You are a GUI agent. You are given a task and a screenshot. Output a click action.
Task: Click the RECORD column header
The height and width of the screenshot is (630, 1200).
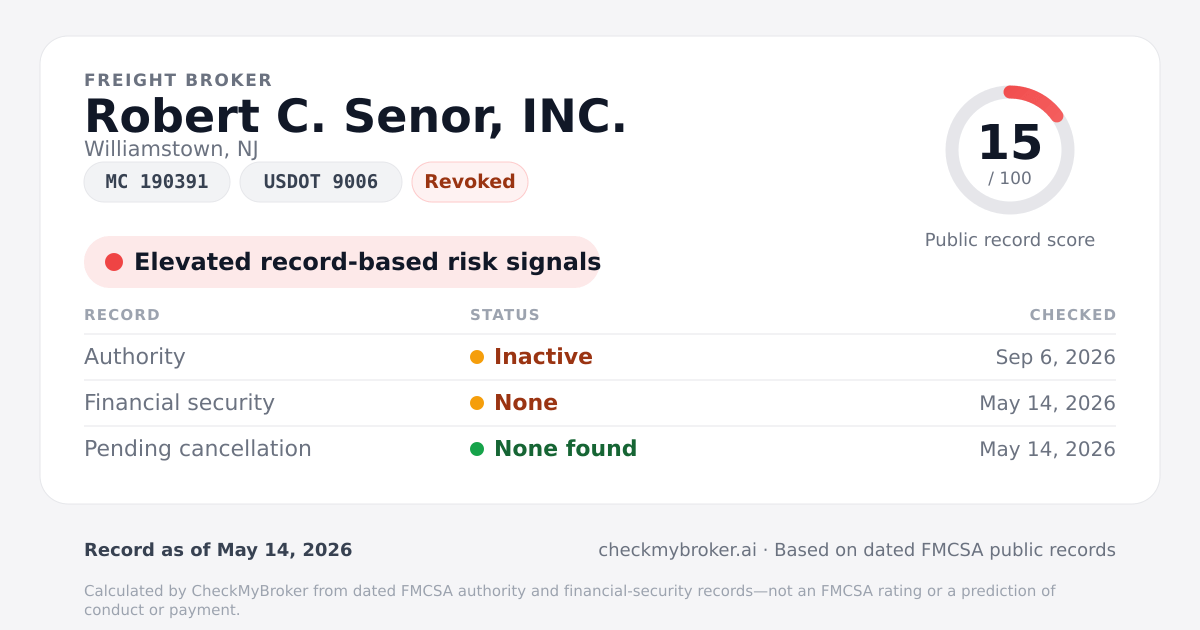(x=122, y=315)
